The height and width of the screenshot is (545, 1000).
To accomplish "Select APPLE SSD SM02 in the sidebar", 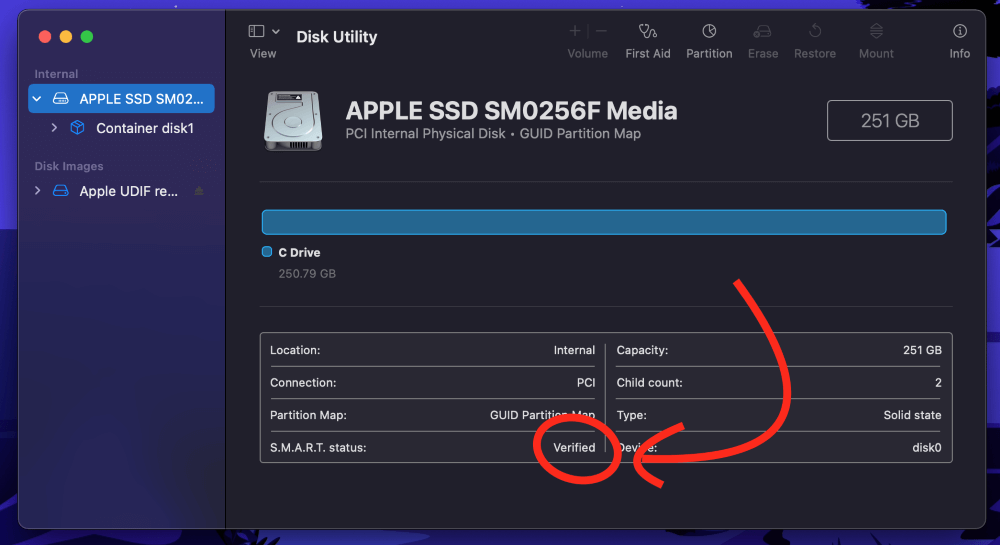I will click(x=121, y=99).
